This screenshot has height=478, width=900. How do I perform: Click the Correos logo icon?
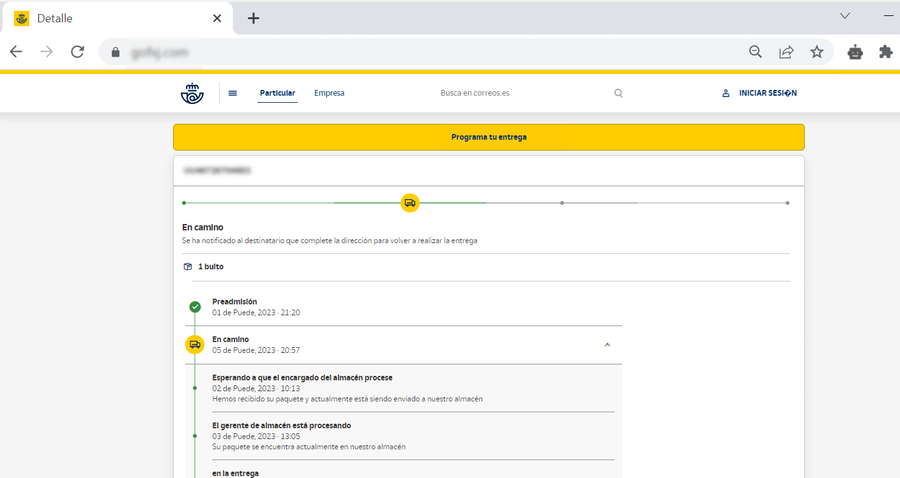coord(191,93)
